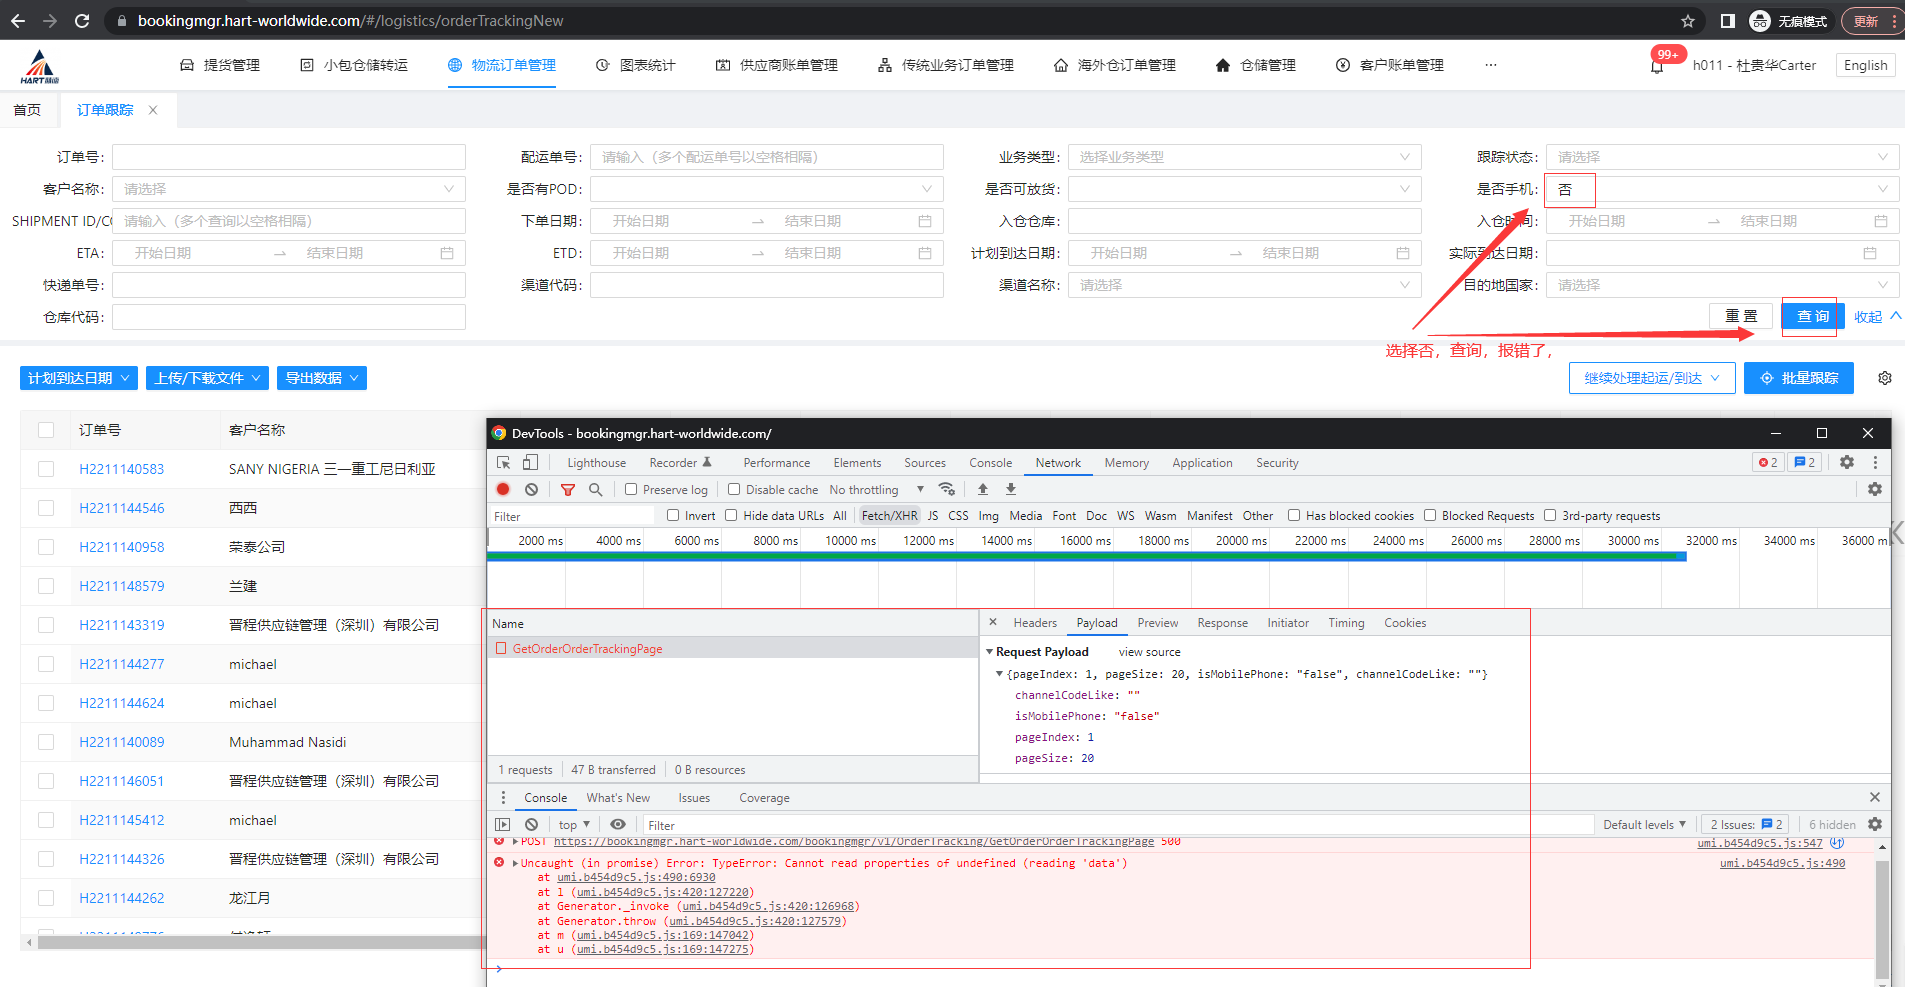Click the red filter funnel icon

point(567,489)
